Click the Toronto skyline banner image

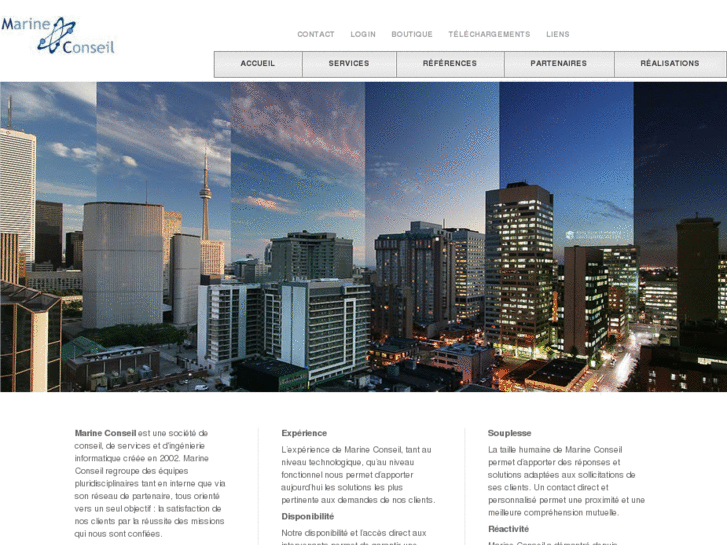click(x=364, y=237)
